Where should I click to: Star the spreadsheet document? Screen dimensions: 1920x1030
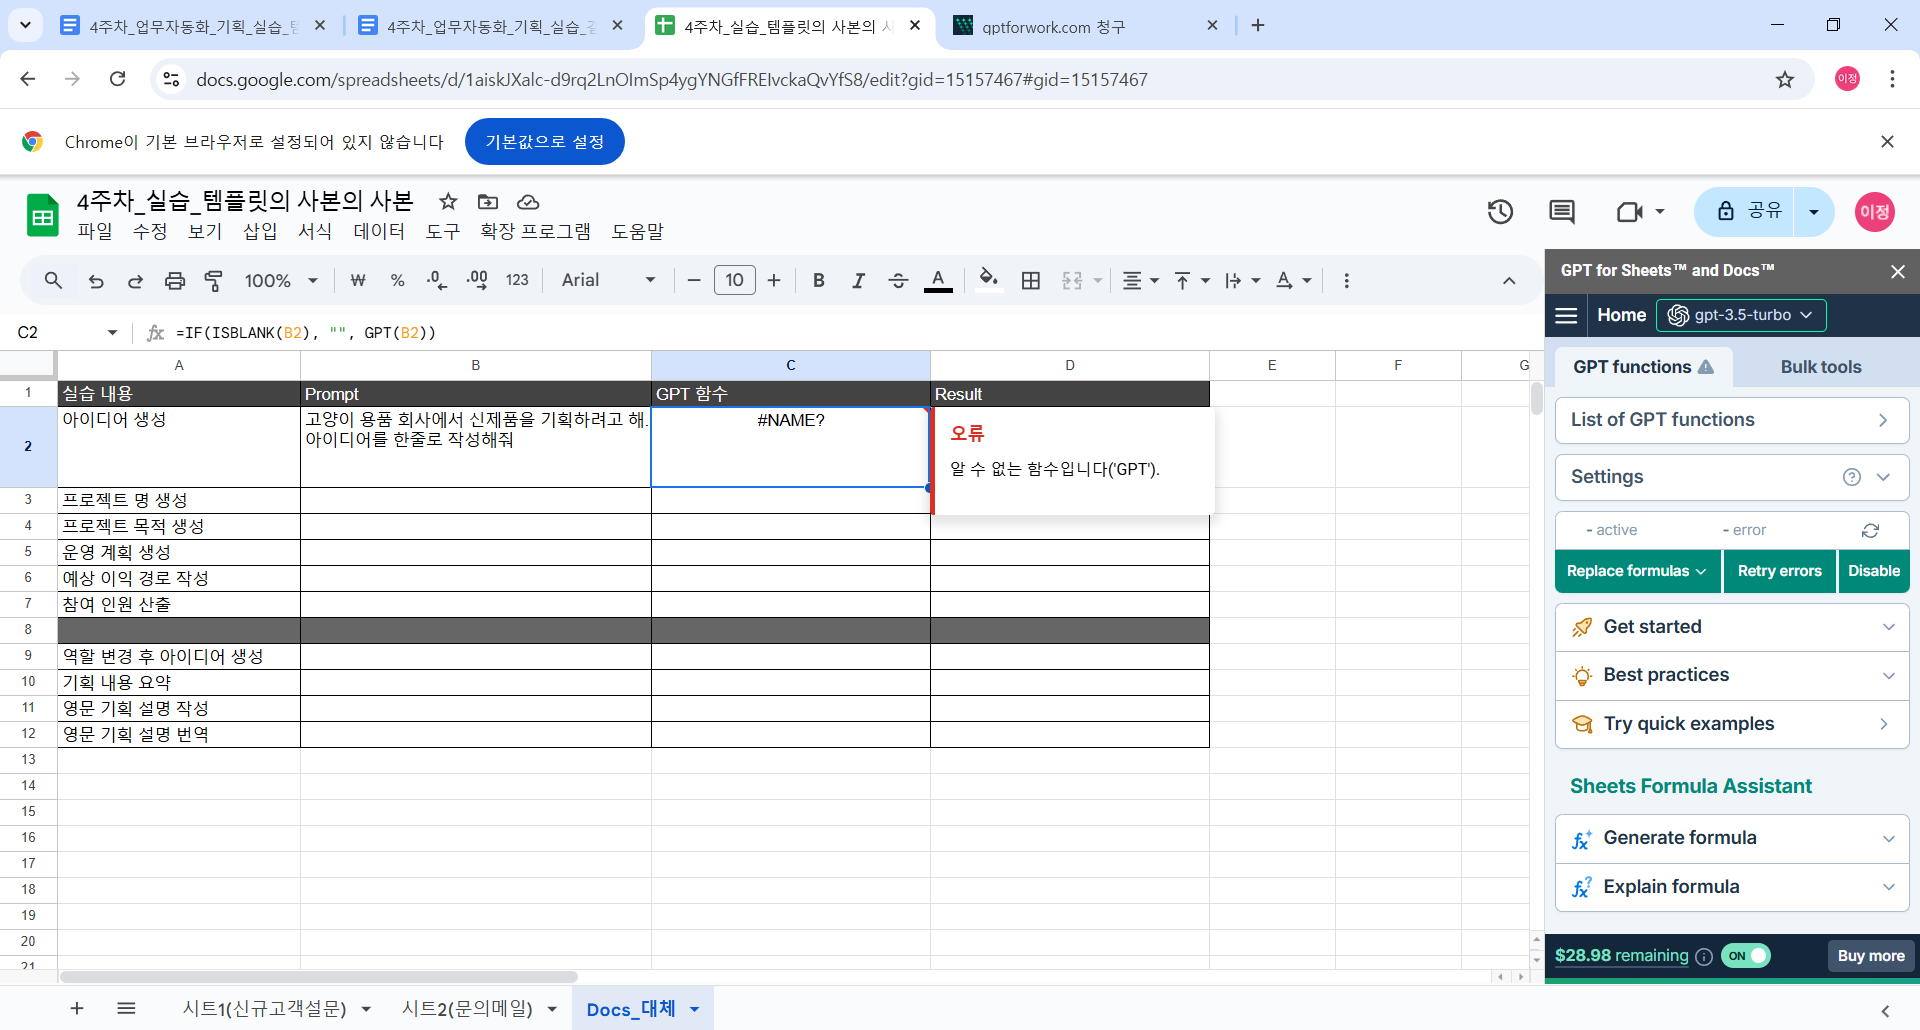click(448, 201)
